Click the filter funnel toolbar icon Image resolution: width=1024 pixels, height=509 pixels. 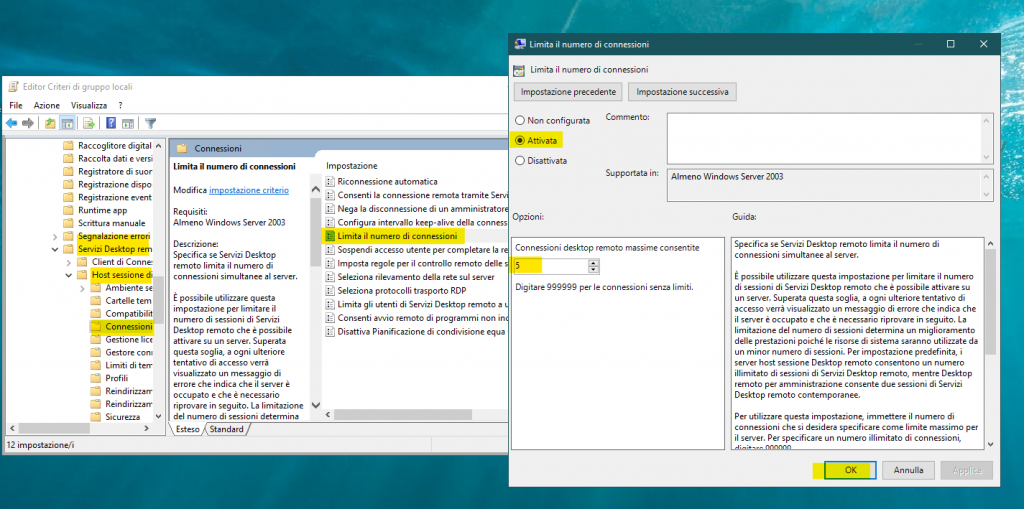(150, 123)
